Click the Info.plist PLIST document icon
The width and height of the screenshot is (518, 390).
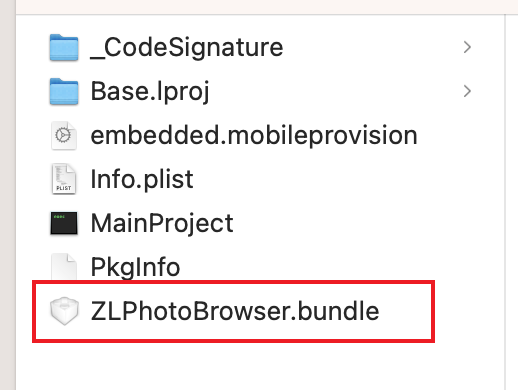64,179
